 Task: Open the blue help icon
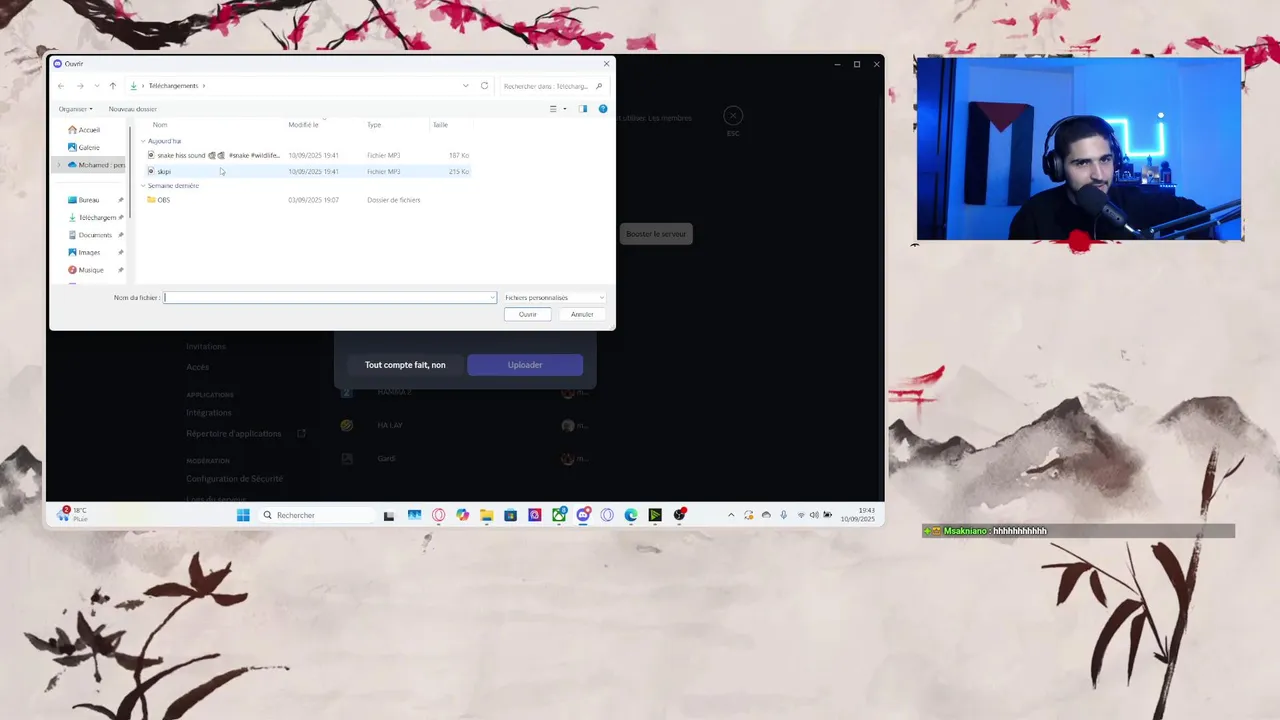click(603, 109)
